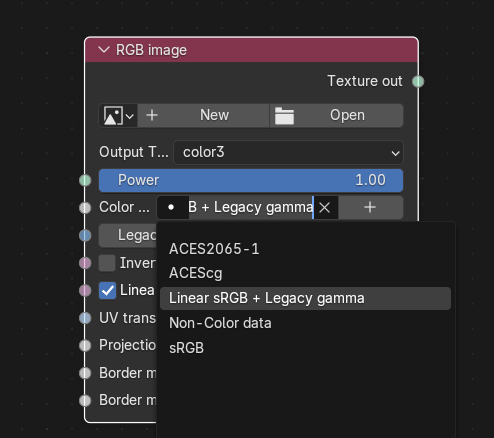
Task: Open the image browse dropdown icon
Action: click(118, 116)
